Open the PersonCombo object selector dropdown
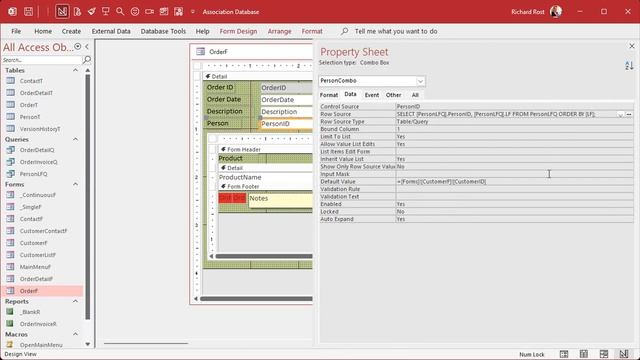 click(x=420, y=81)
